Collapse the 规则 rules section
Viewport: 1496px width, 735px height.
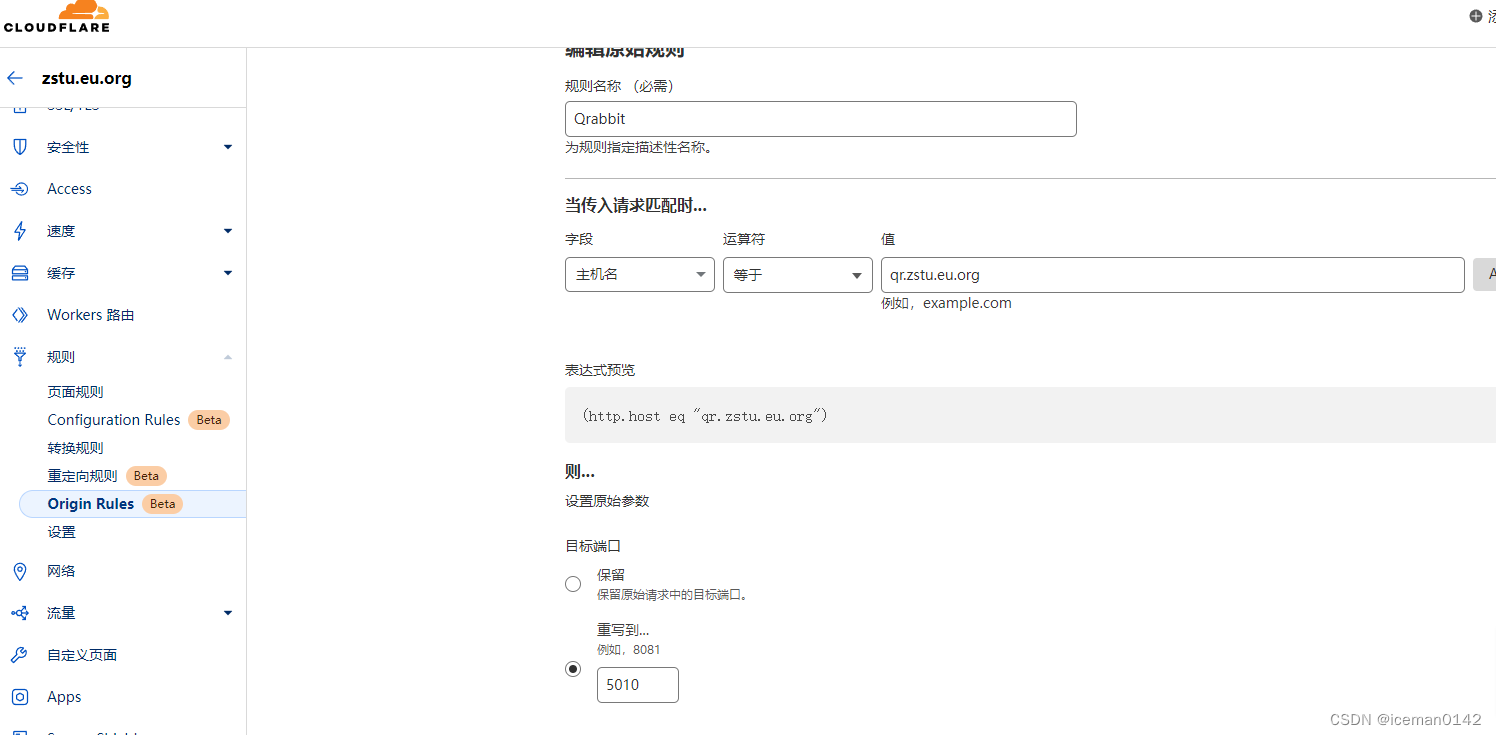coord(60,356)
